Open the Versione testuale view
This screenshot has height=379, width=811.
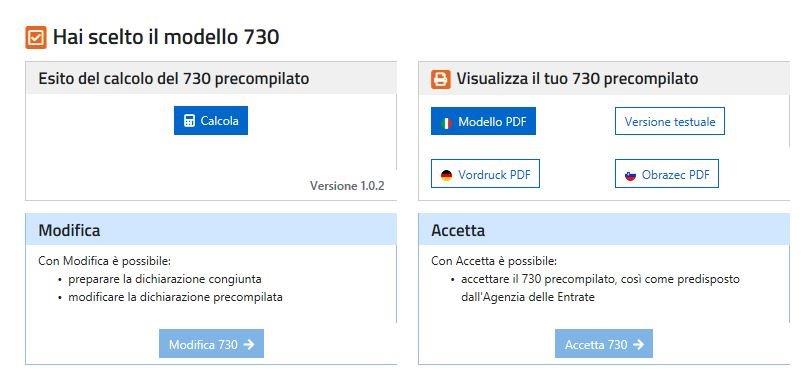pos(670,122)
